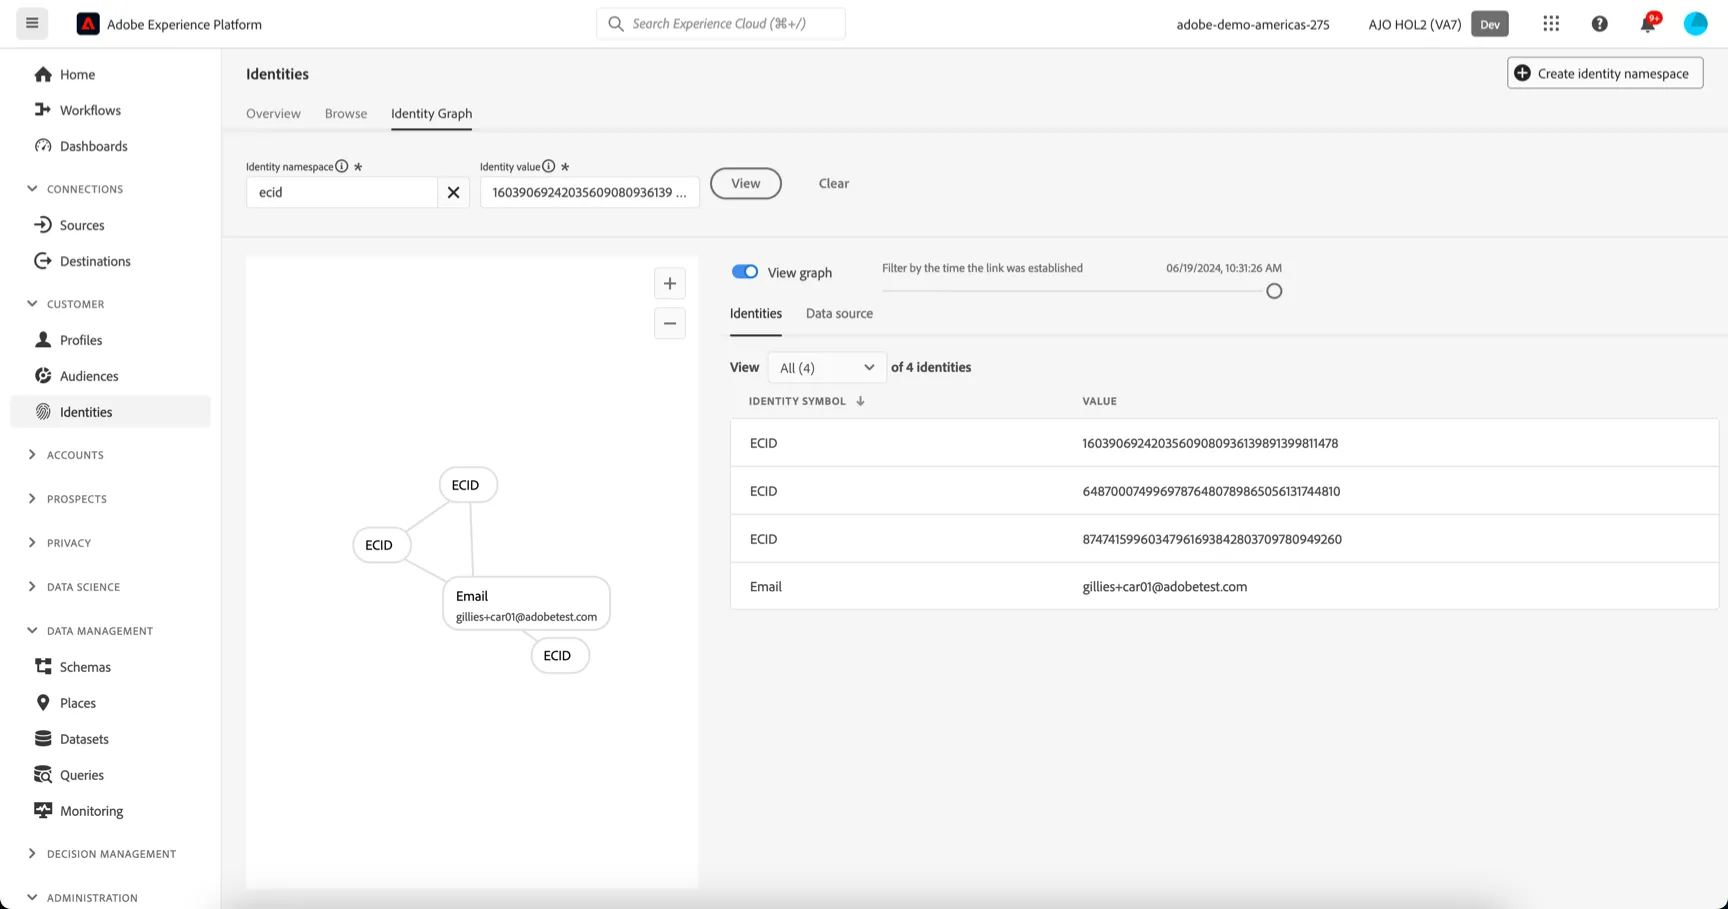Open notifications bell
1728x909 pixels.
(1648, 23)
